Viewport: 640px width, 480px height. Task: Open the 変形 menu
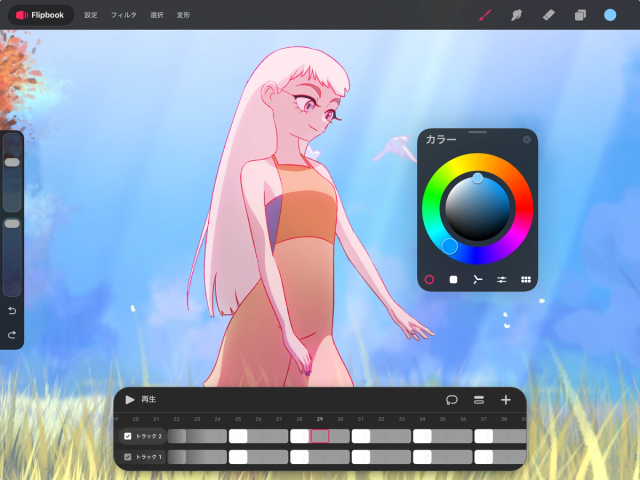coord(183,15)
